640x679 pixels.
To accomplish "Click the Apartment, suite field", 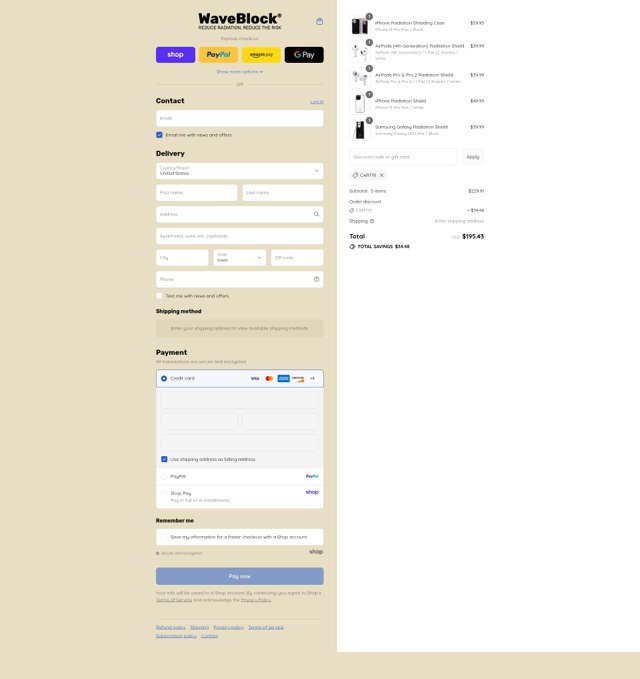I will [239, 236].
